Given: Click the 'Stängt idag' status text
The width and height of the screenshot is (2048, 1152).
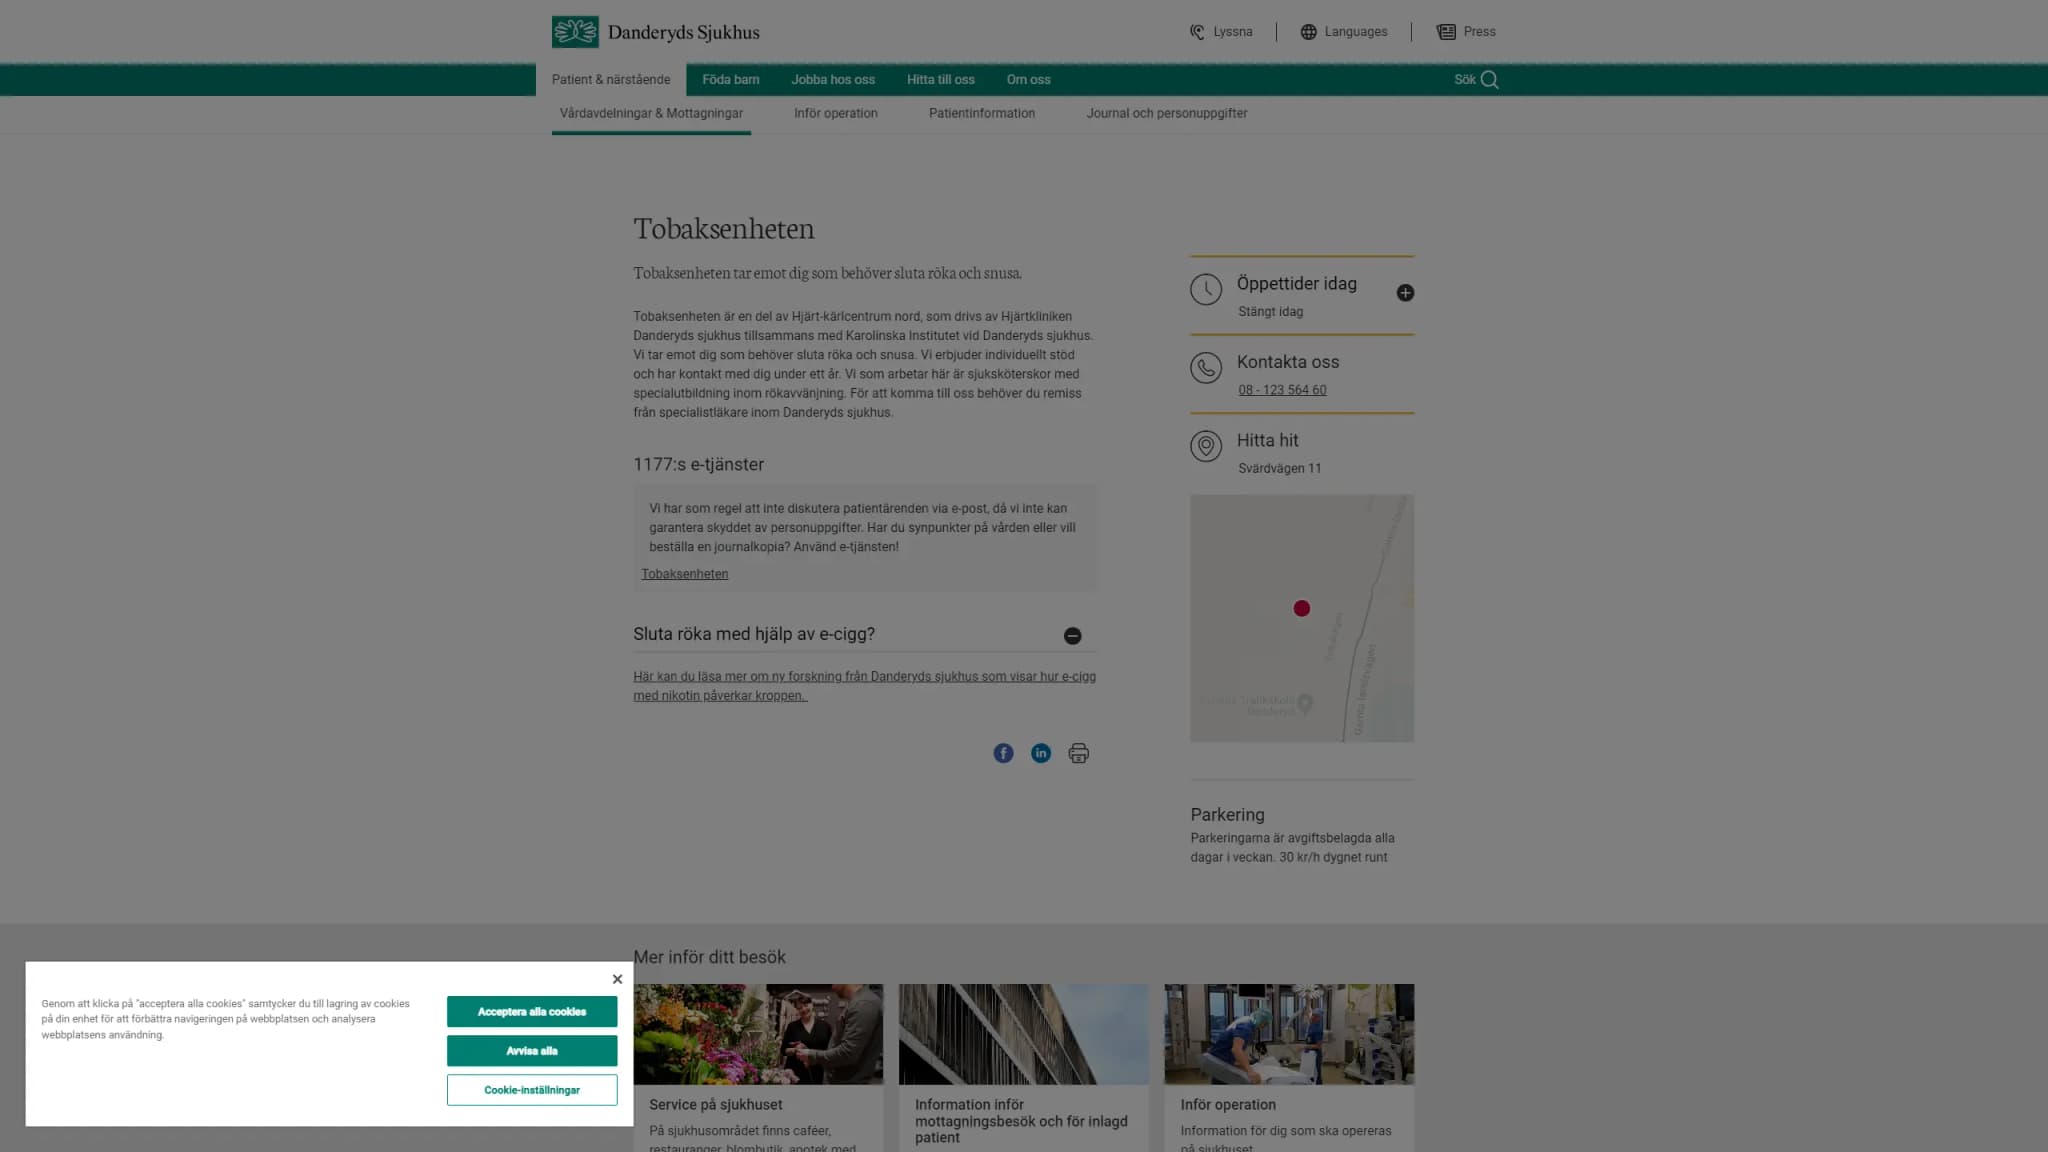Looking at the screenshot, I should (x=1270, y=312).
